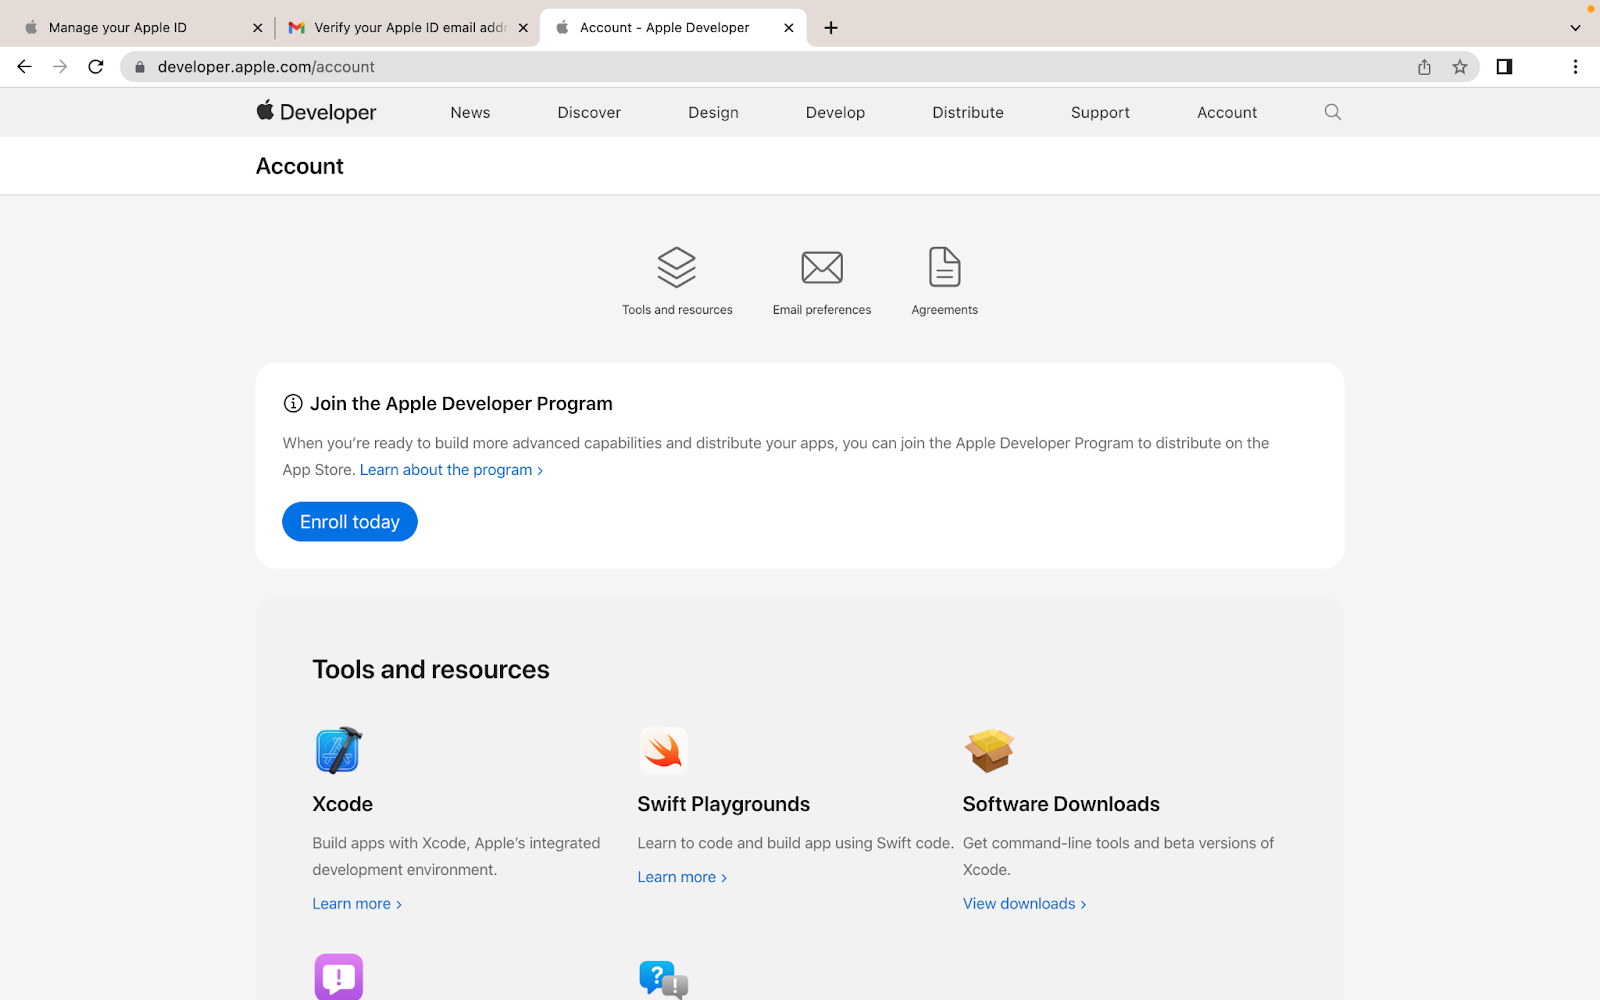Click the info icon beside Join heading

293,404
